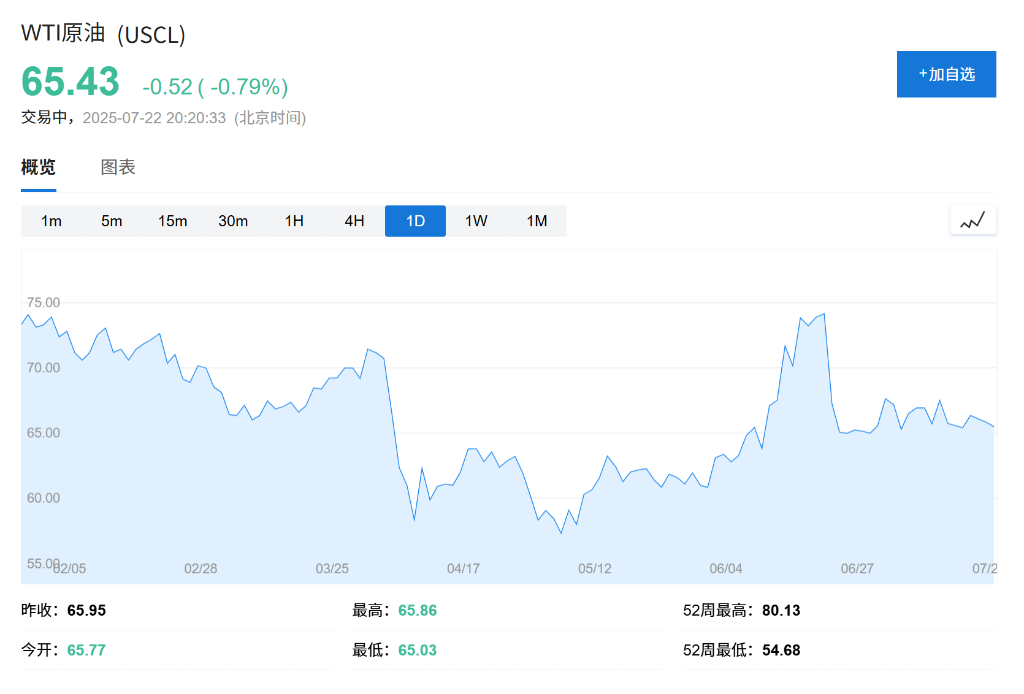This screenshot has width=1024, height=694.
Task: Click the 03/25 date label on chart
Action: coord(332,568)
